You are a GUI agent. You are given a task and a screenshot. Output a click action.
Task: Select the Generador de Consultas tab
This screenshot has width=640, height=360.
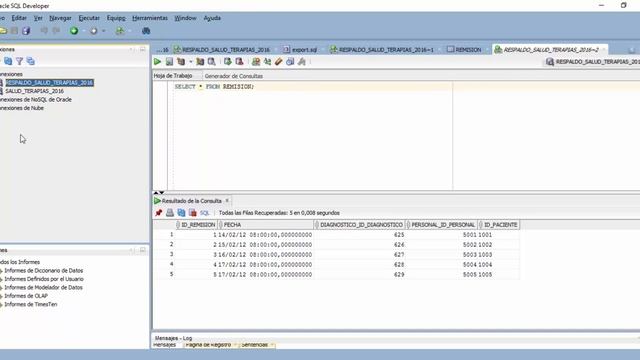(x=233, y=76)
